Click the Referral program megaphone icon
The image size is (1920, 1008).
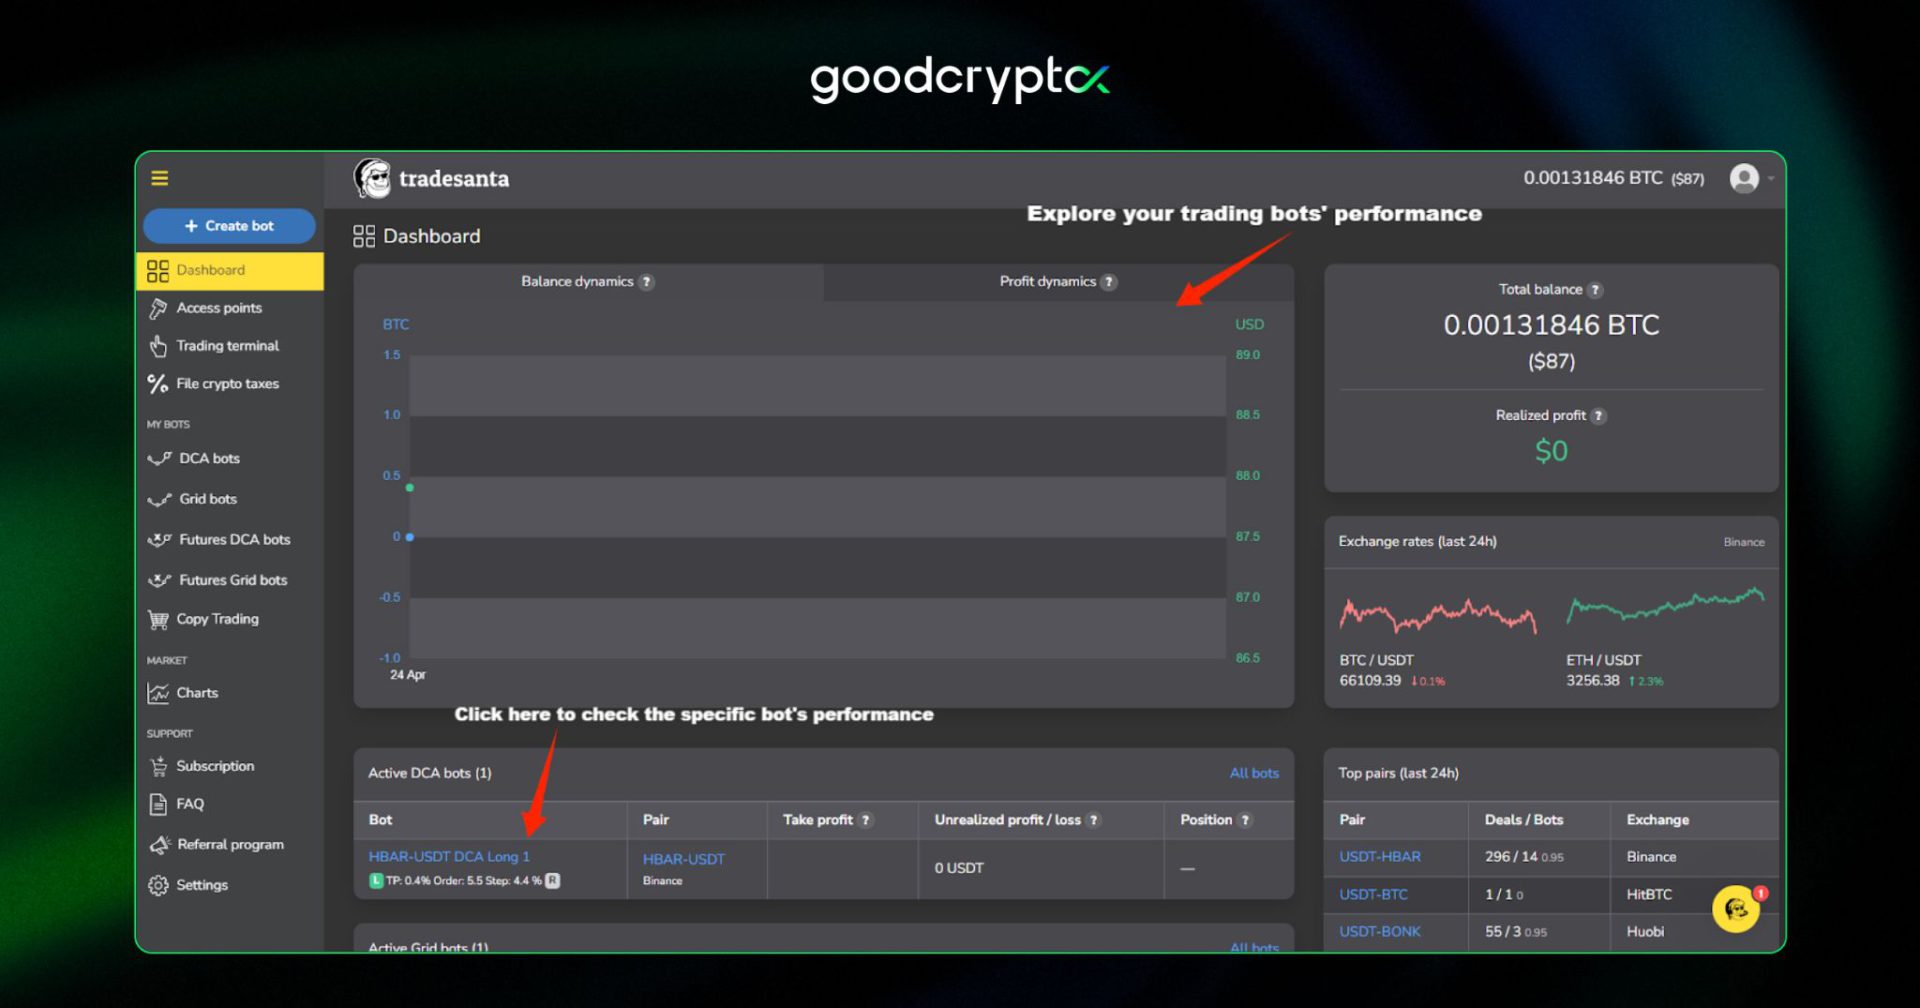(x=159, y=845)
